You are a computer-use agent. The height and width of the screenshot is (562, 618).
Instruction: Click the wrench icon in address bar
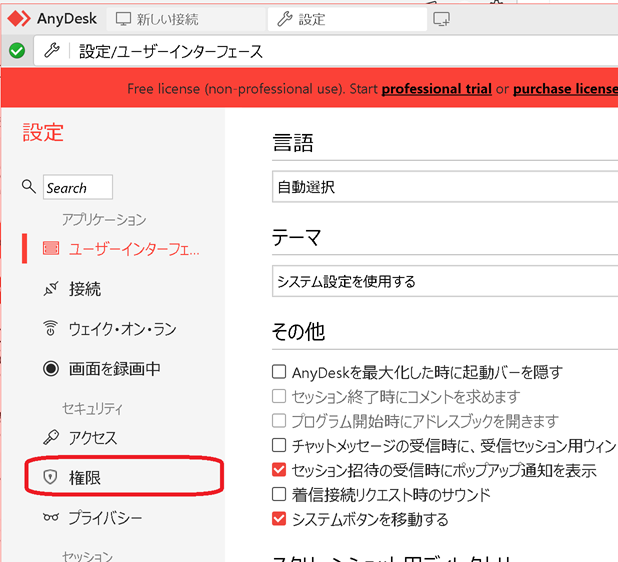(52, 50)
